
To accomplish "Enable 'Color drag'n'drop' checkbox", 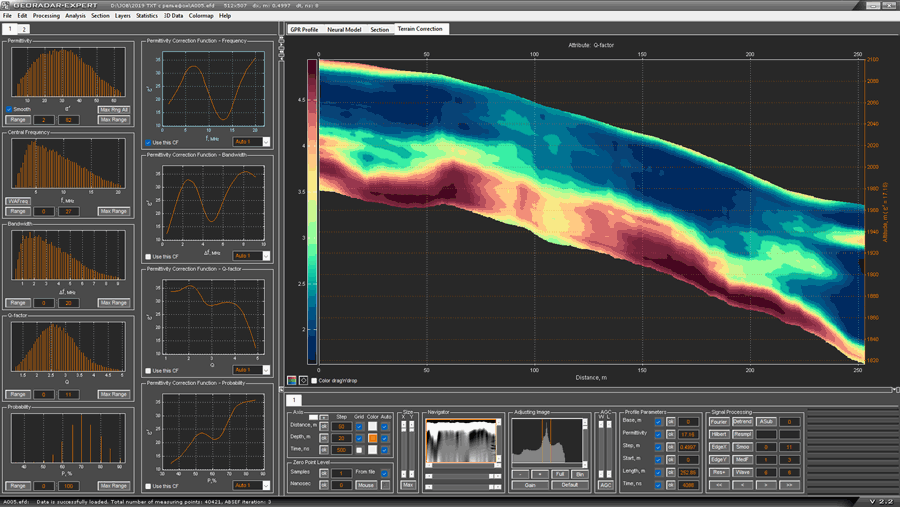I will [x=314, y=381].
